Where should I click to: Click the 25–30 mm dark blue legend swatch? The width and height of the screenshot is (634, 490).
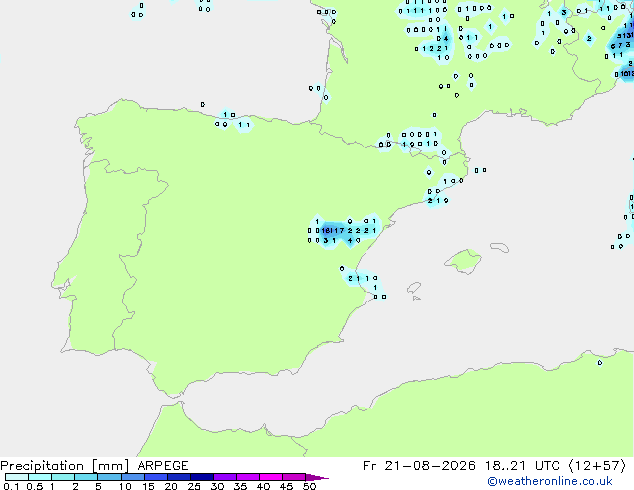(x=202, y=477)
